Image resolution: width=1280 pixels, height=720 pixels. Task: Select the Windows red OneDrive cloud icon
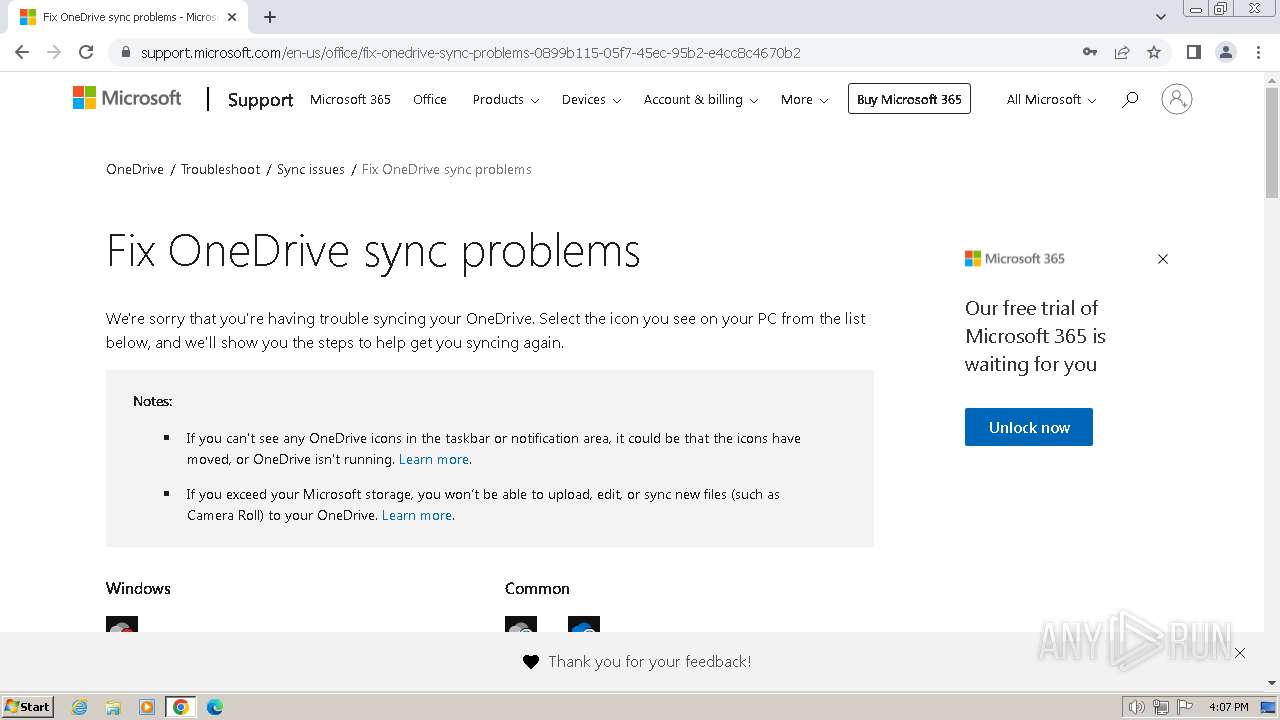point(122,624)
